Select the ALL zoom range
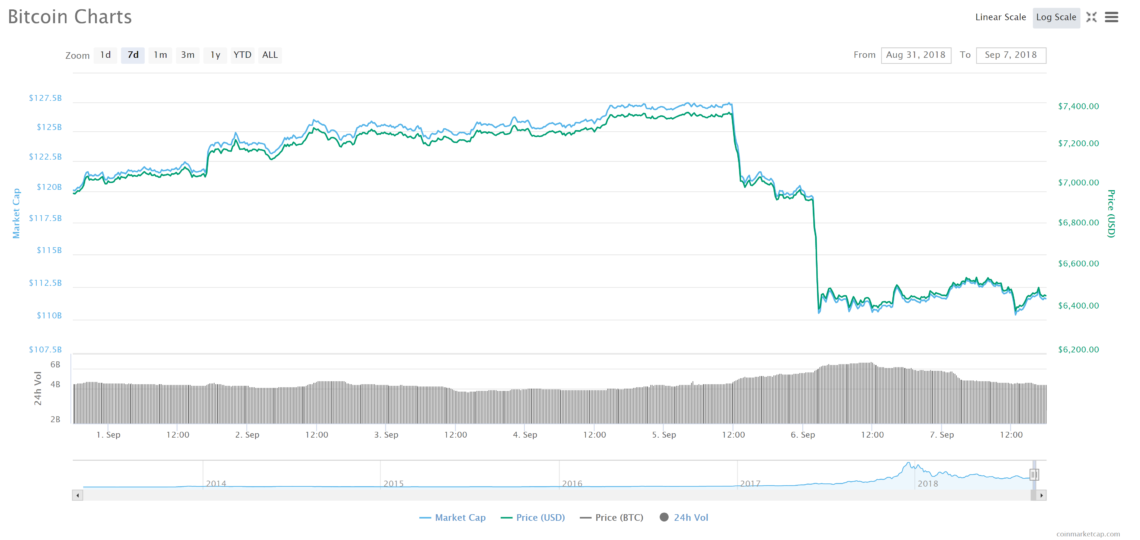The height and width of the screenshot is (540, 1140). click(270, 55)
